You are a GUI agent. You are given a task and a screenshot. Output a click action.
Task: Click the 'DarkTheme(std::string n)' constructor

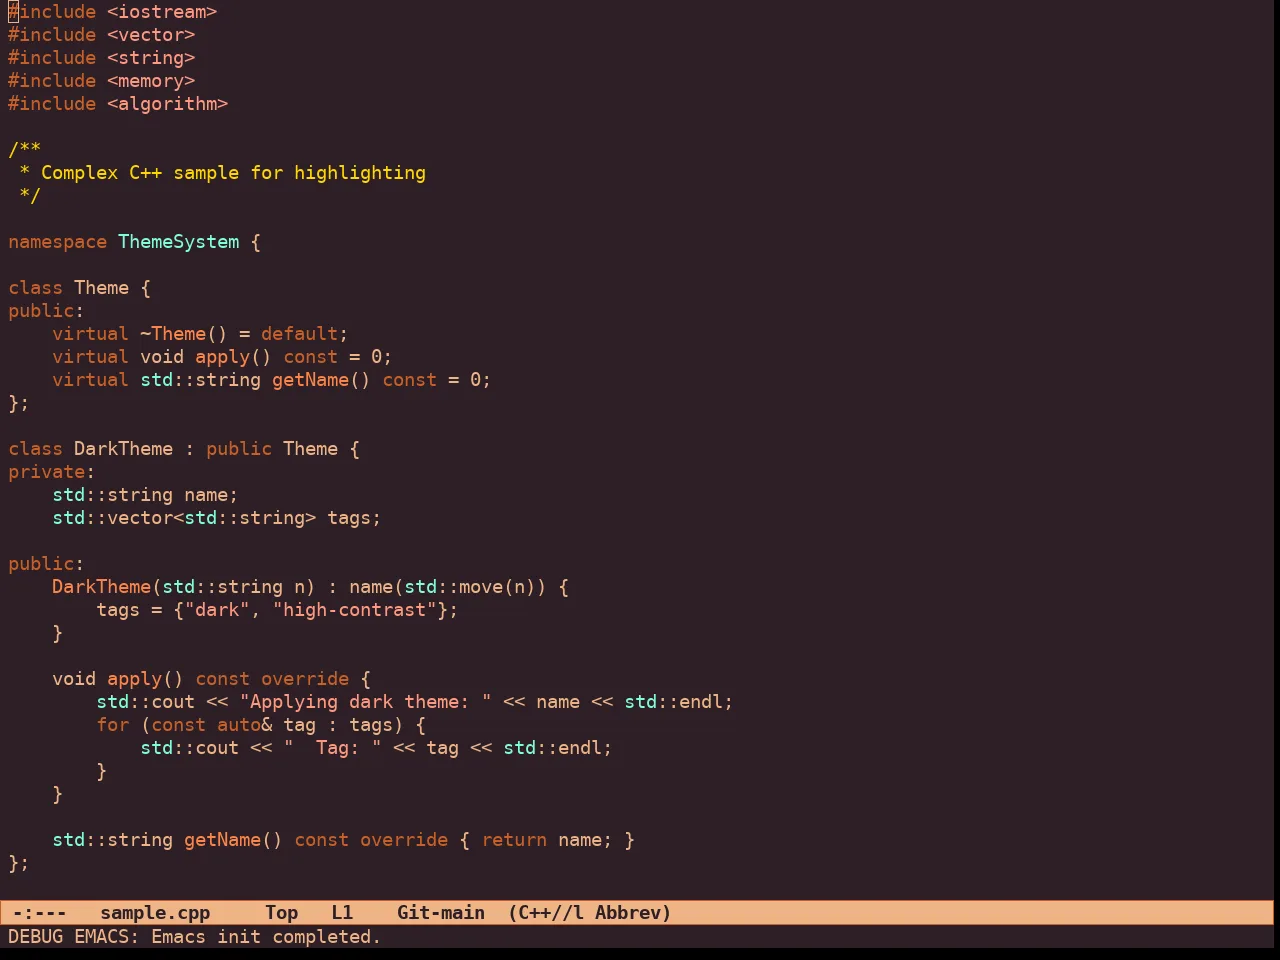tap(184, 587)
